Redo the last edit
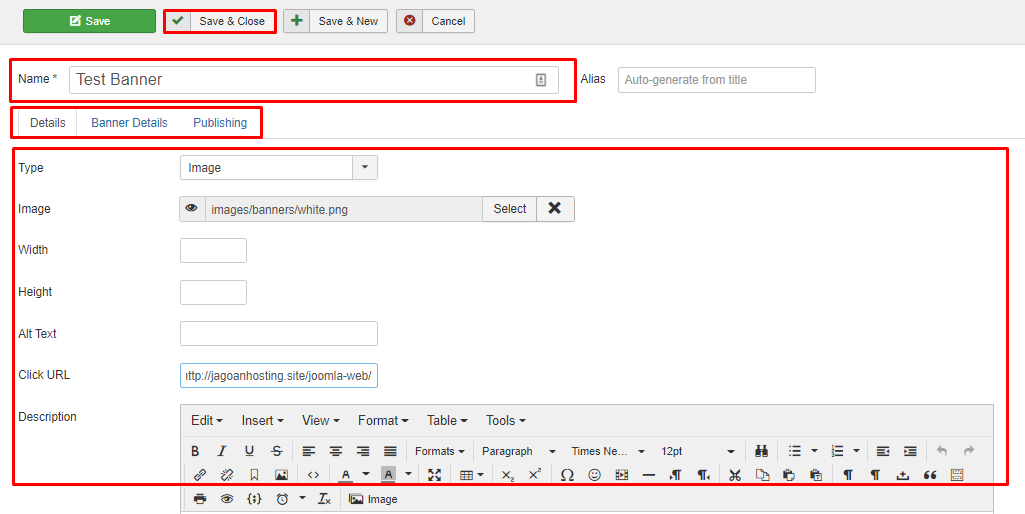 [x=969, y=451]
